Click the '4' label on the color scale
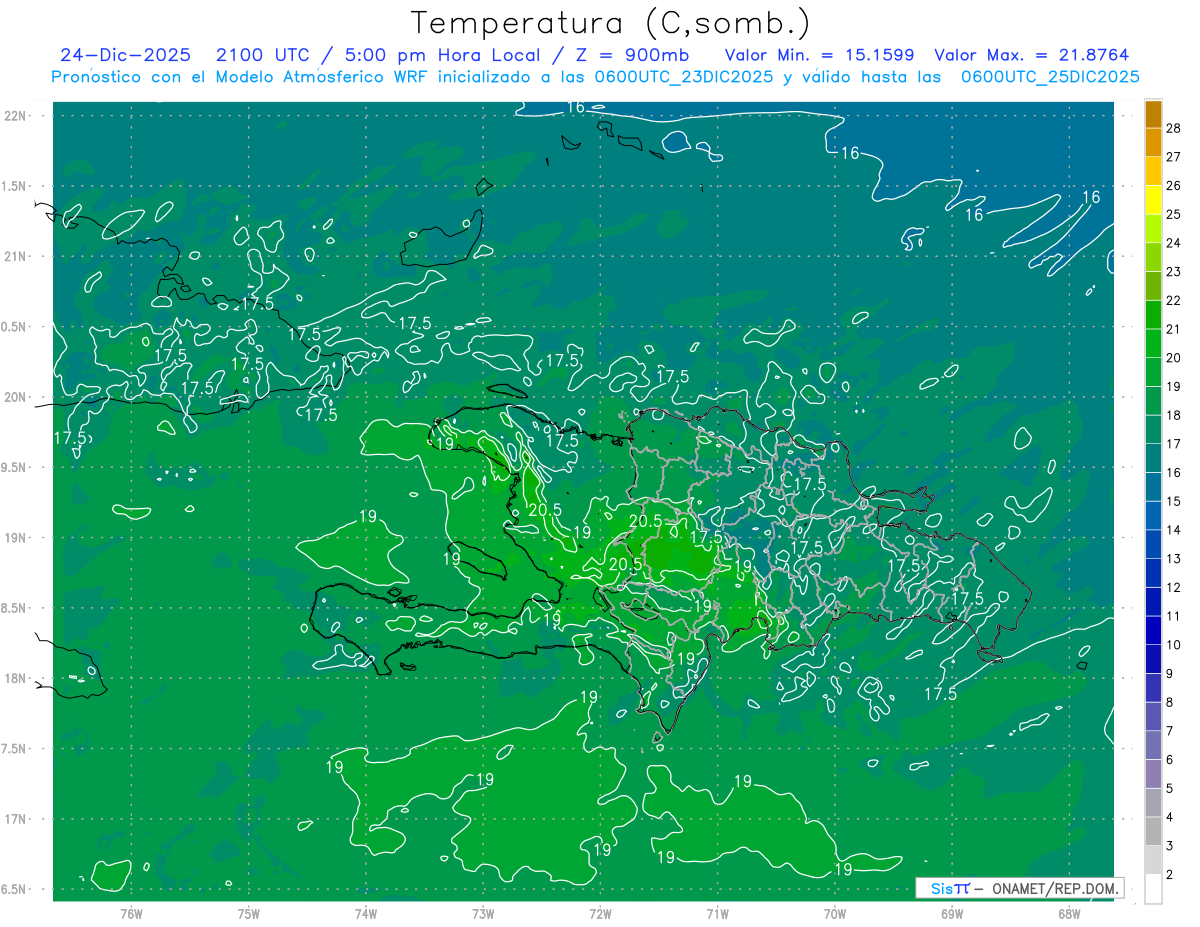This screenshot has width=1200, height=927. pyautogui.click(x=1170, y=816)
